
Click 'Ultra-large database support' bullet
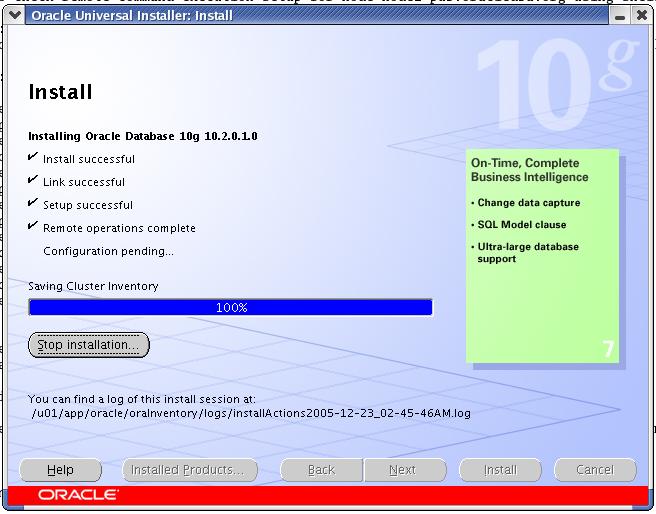pyautogui.click(x=528, y=253)
